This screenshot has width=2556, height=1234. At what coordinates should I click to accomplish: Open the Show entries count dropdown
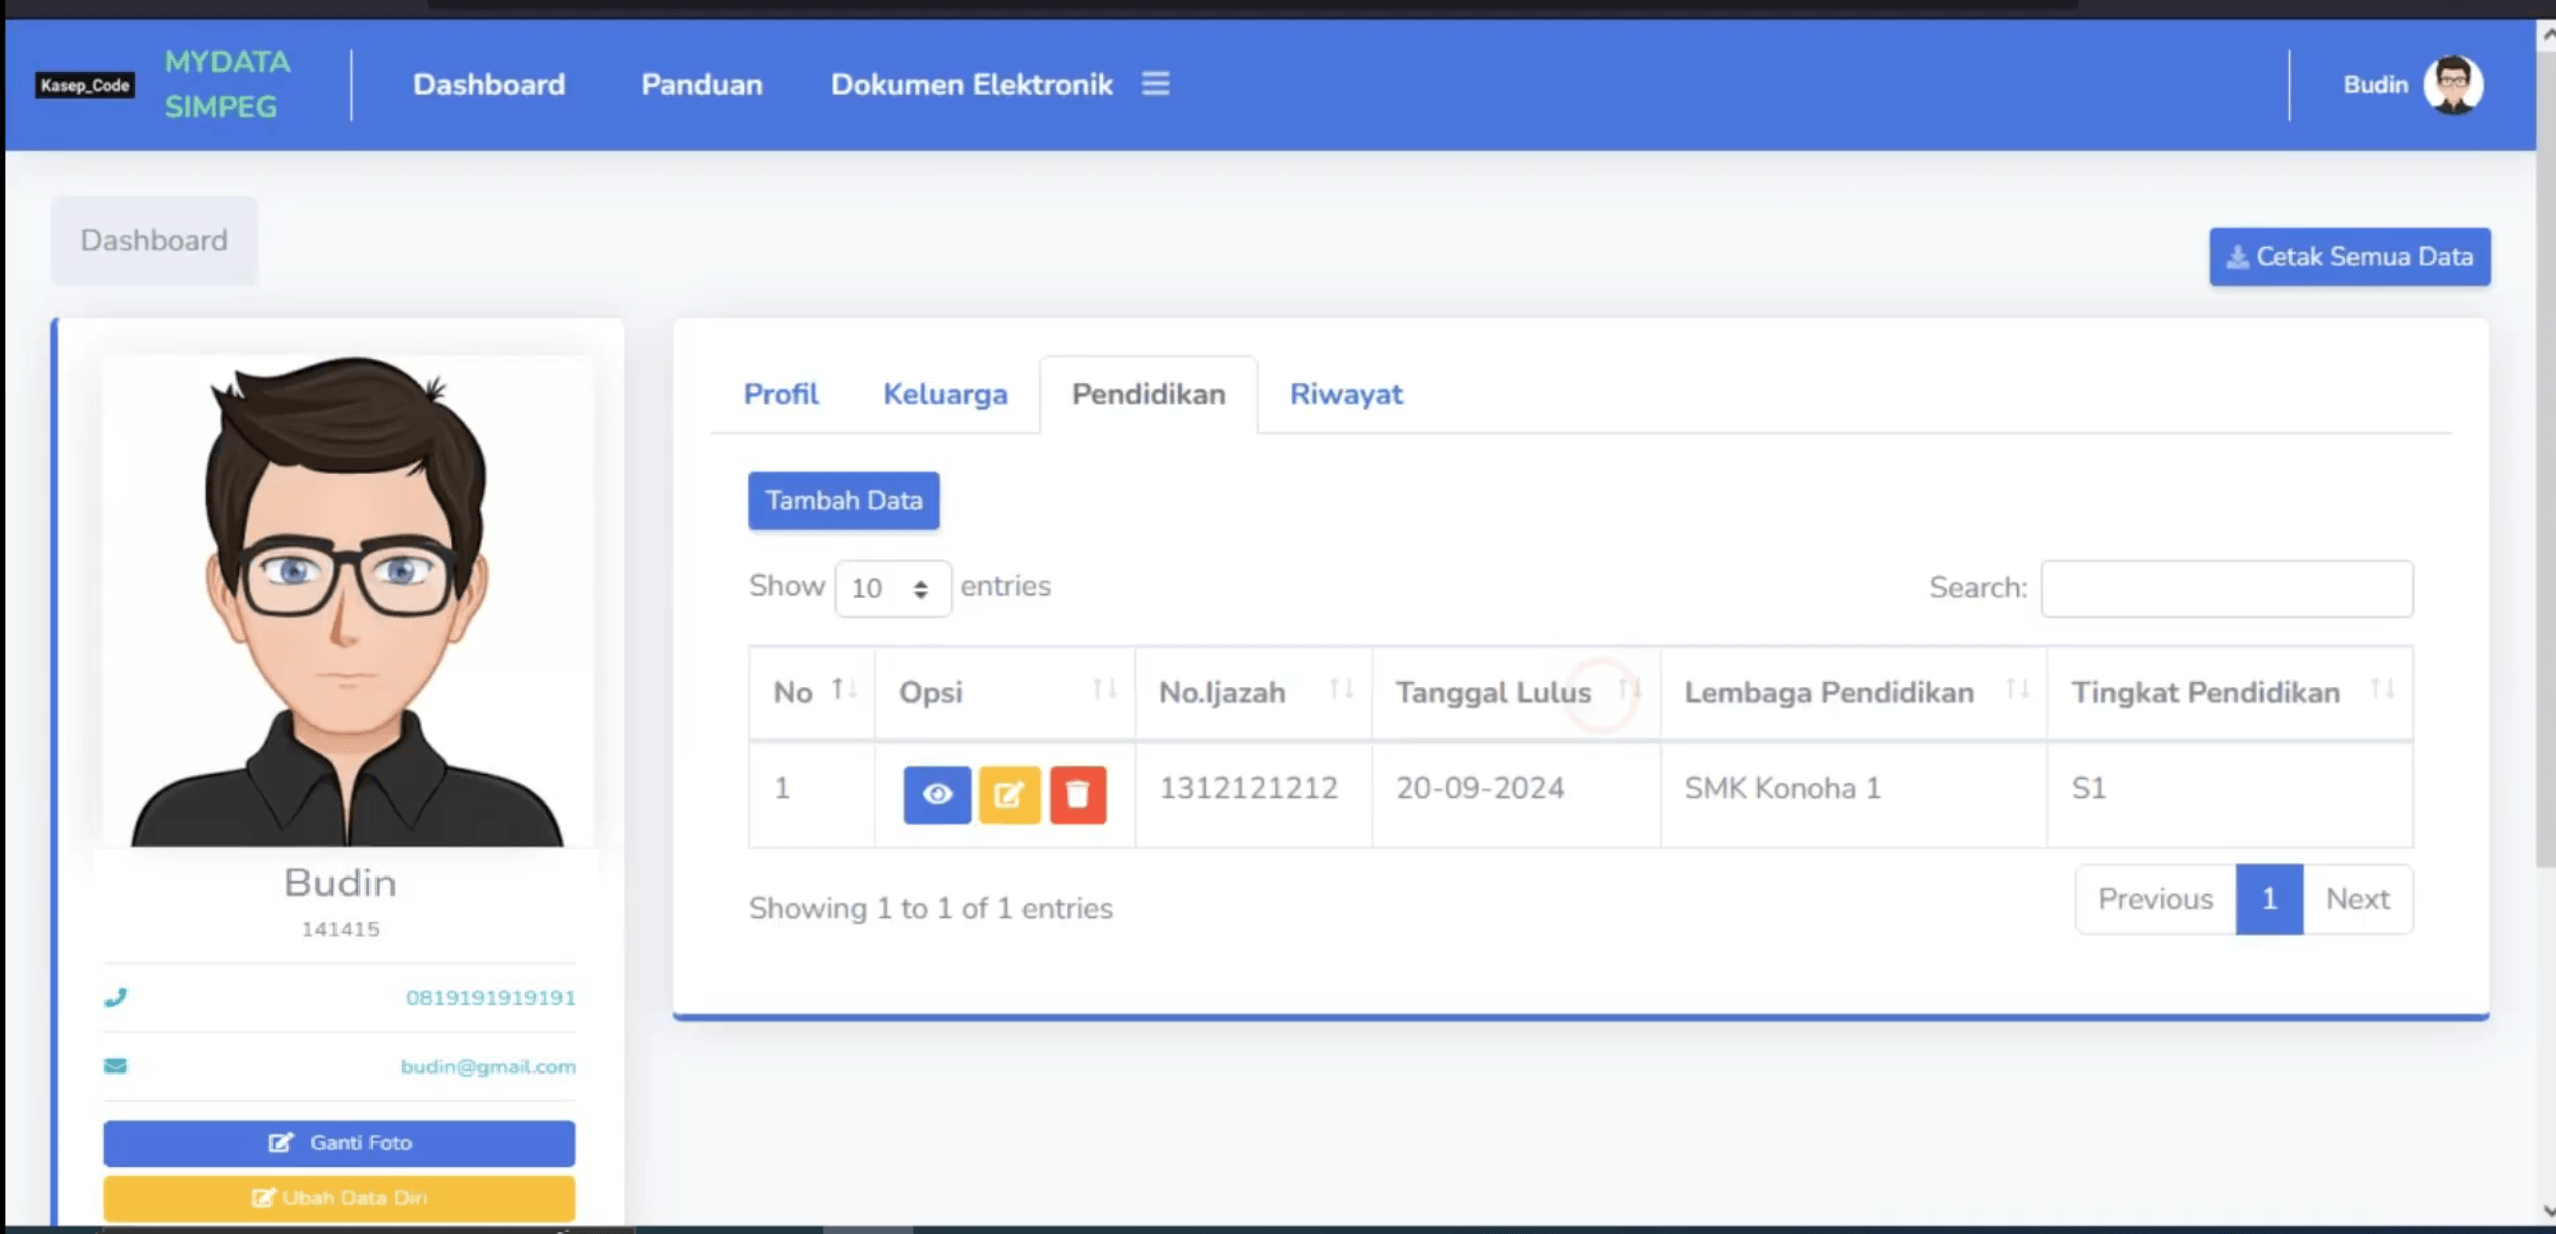[893, 588]
